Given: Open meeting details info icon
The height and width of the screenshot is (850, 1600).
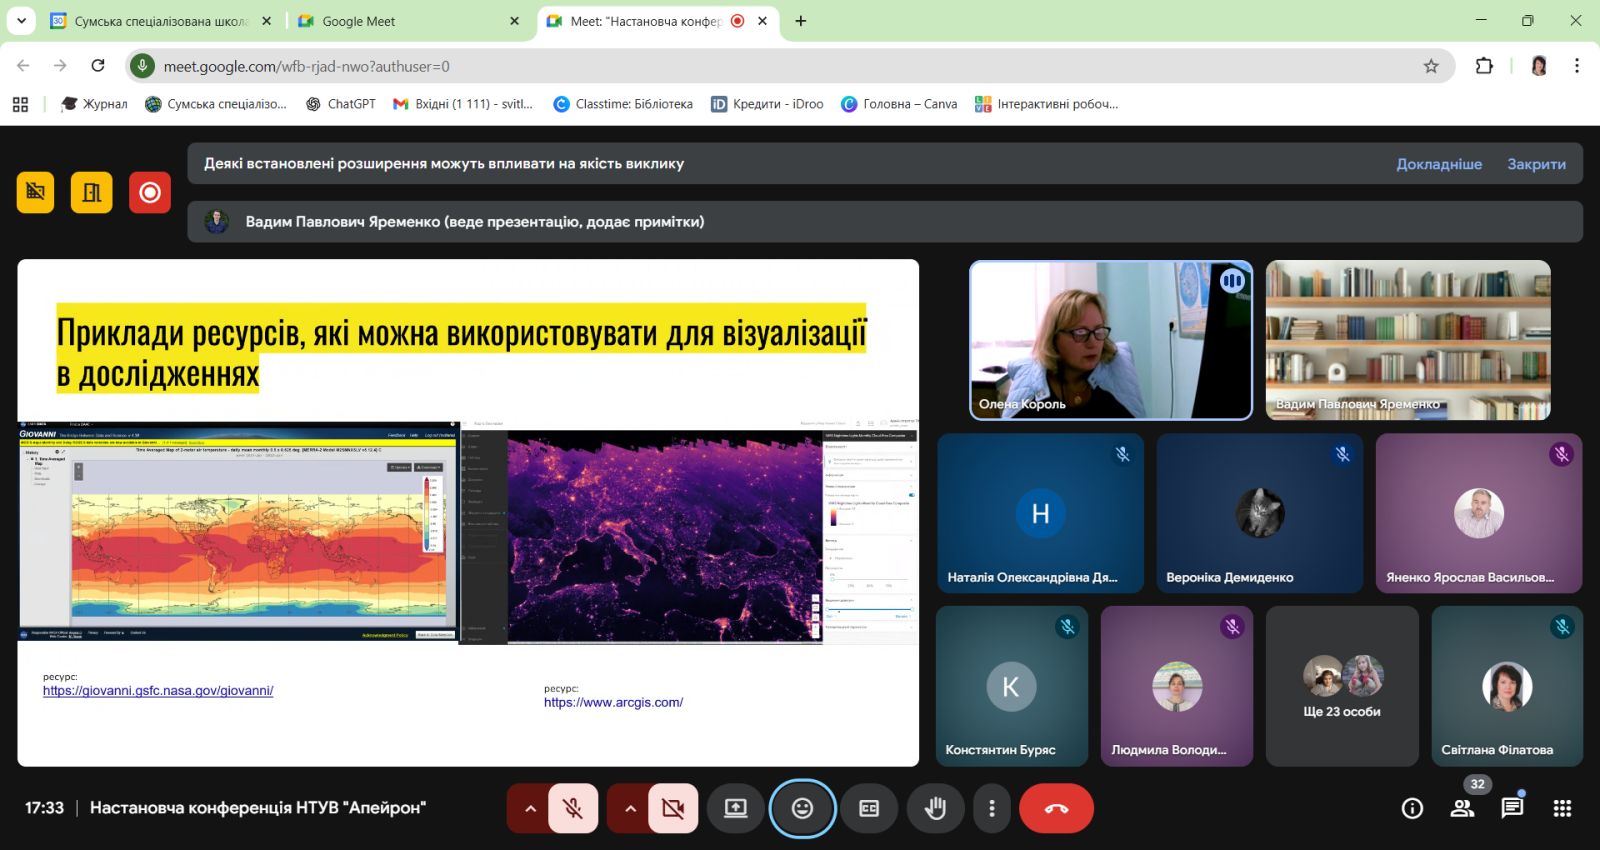Looking at the screenshot, I should pos(1412,808).
